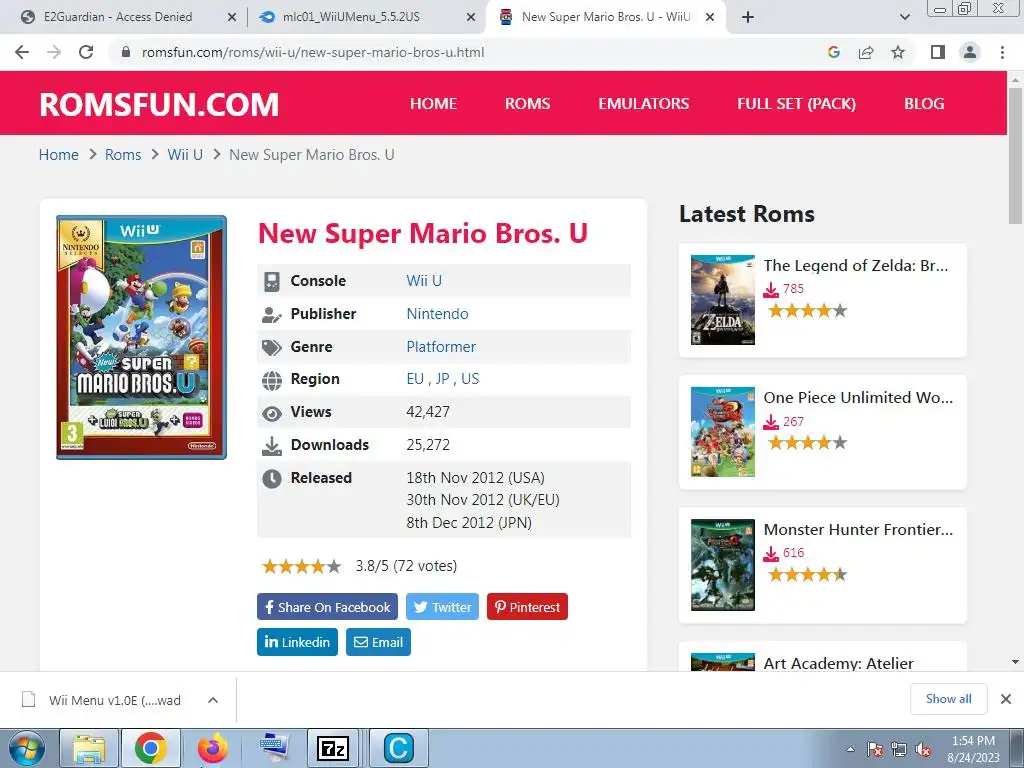Close the E2Guardian tab

coord(231,18)
